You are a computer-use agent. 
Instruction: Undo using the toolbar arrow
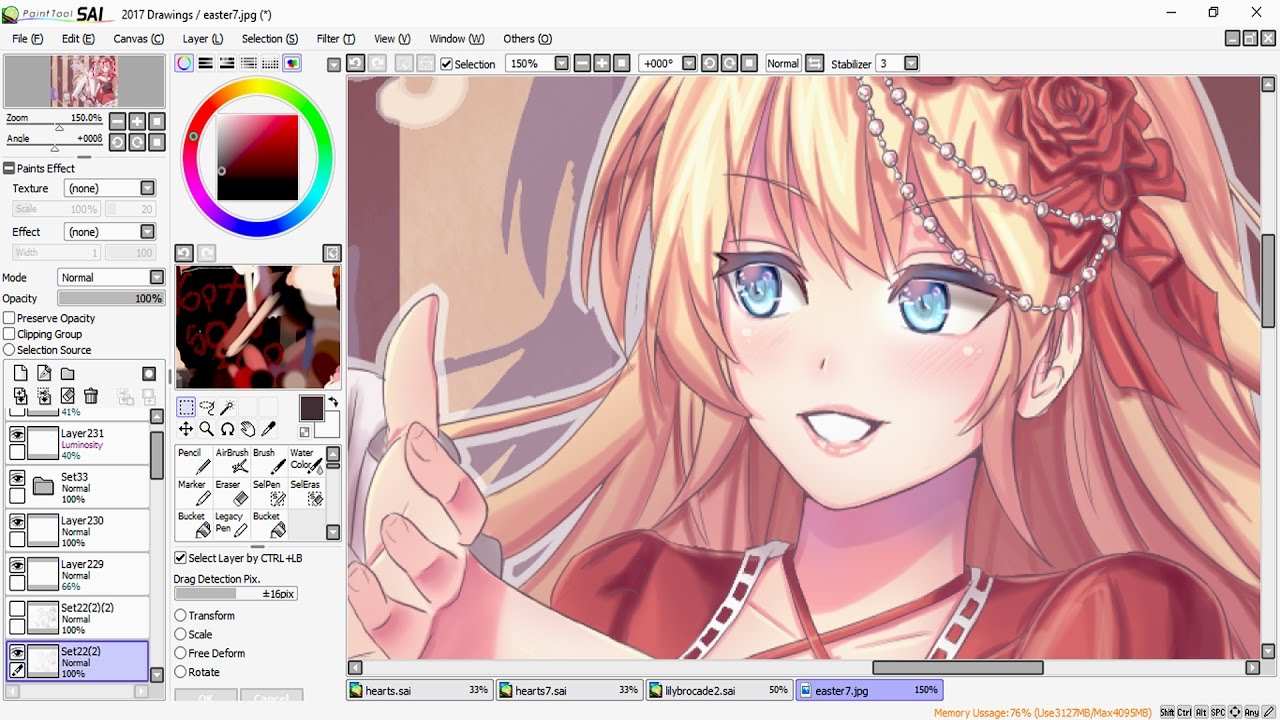point(355,63)
